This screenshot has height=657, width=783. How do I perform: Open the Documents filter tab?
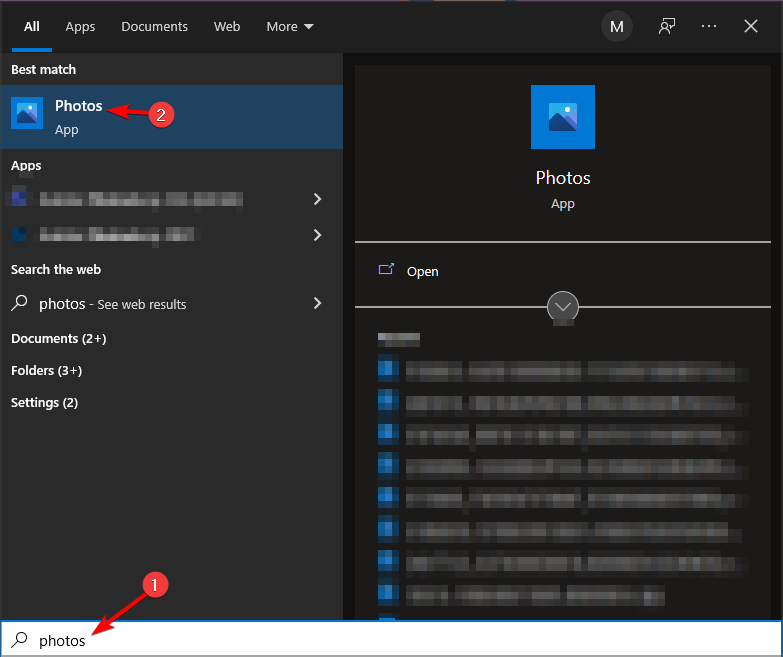(x=154, y=26)
